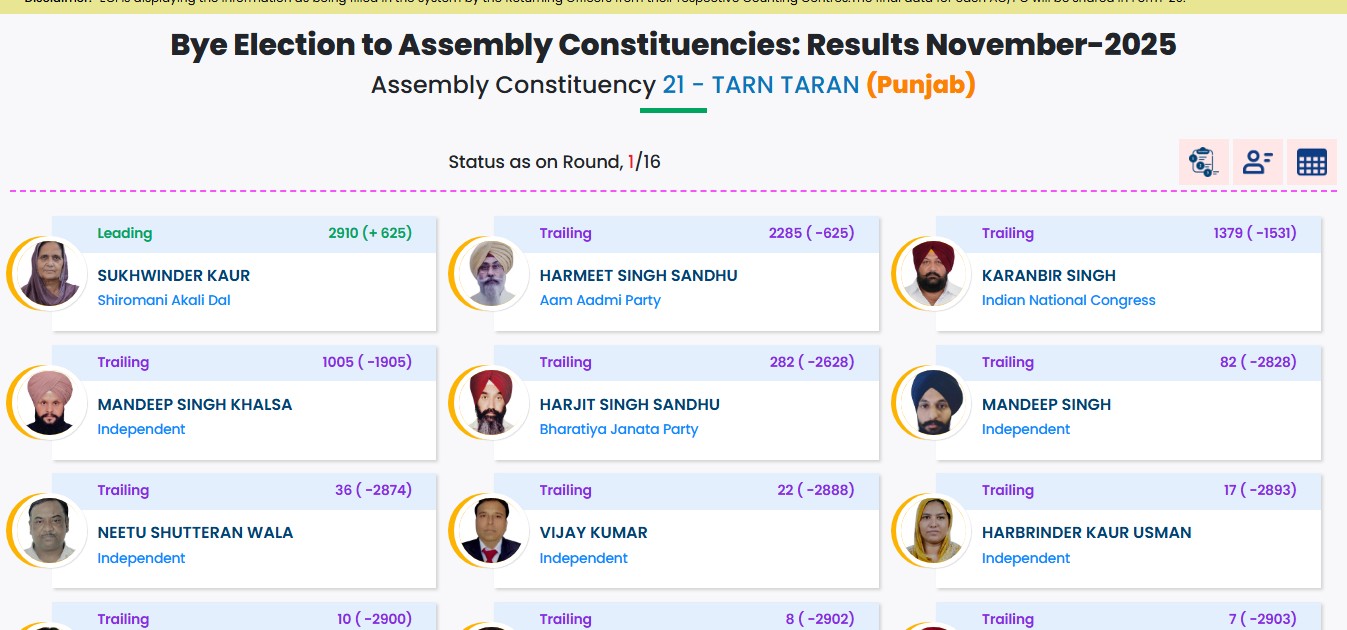Click the SUKHWINDER KAUR candidate name

pos(174,276)
